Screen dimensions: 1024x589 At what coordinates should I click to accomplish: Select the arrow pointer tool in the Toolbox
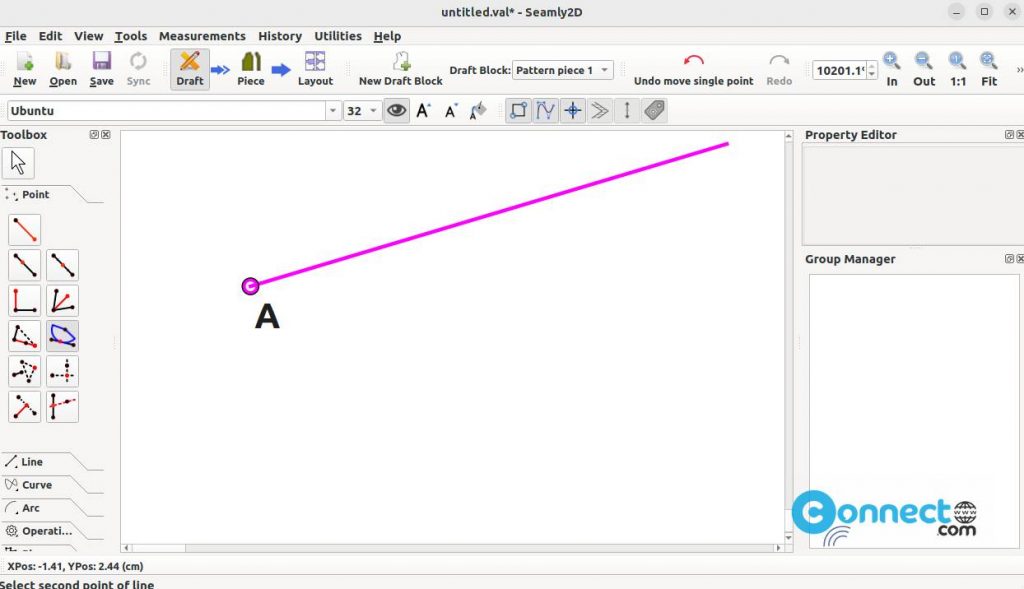click(18, 162)
